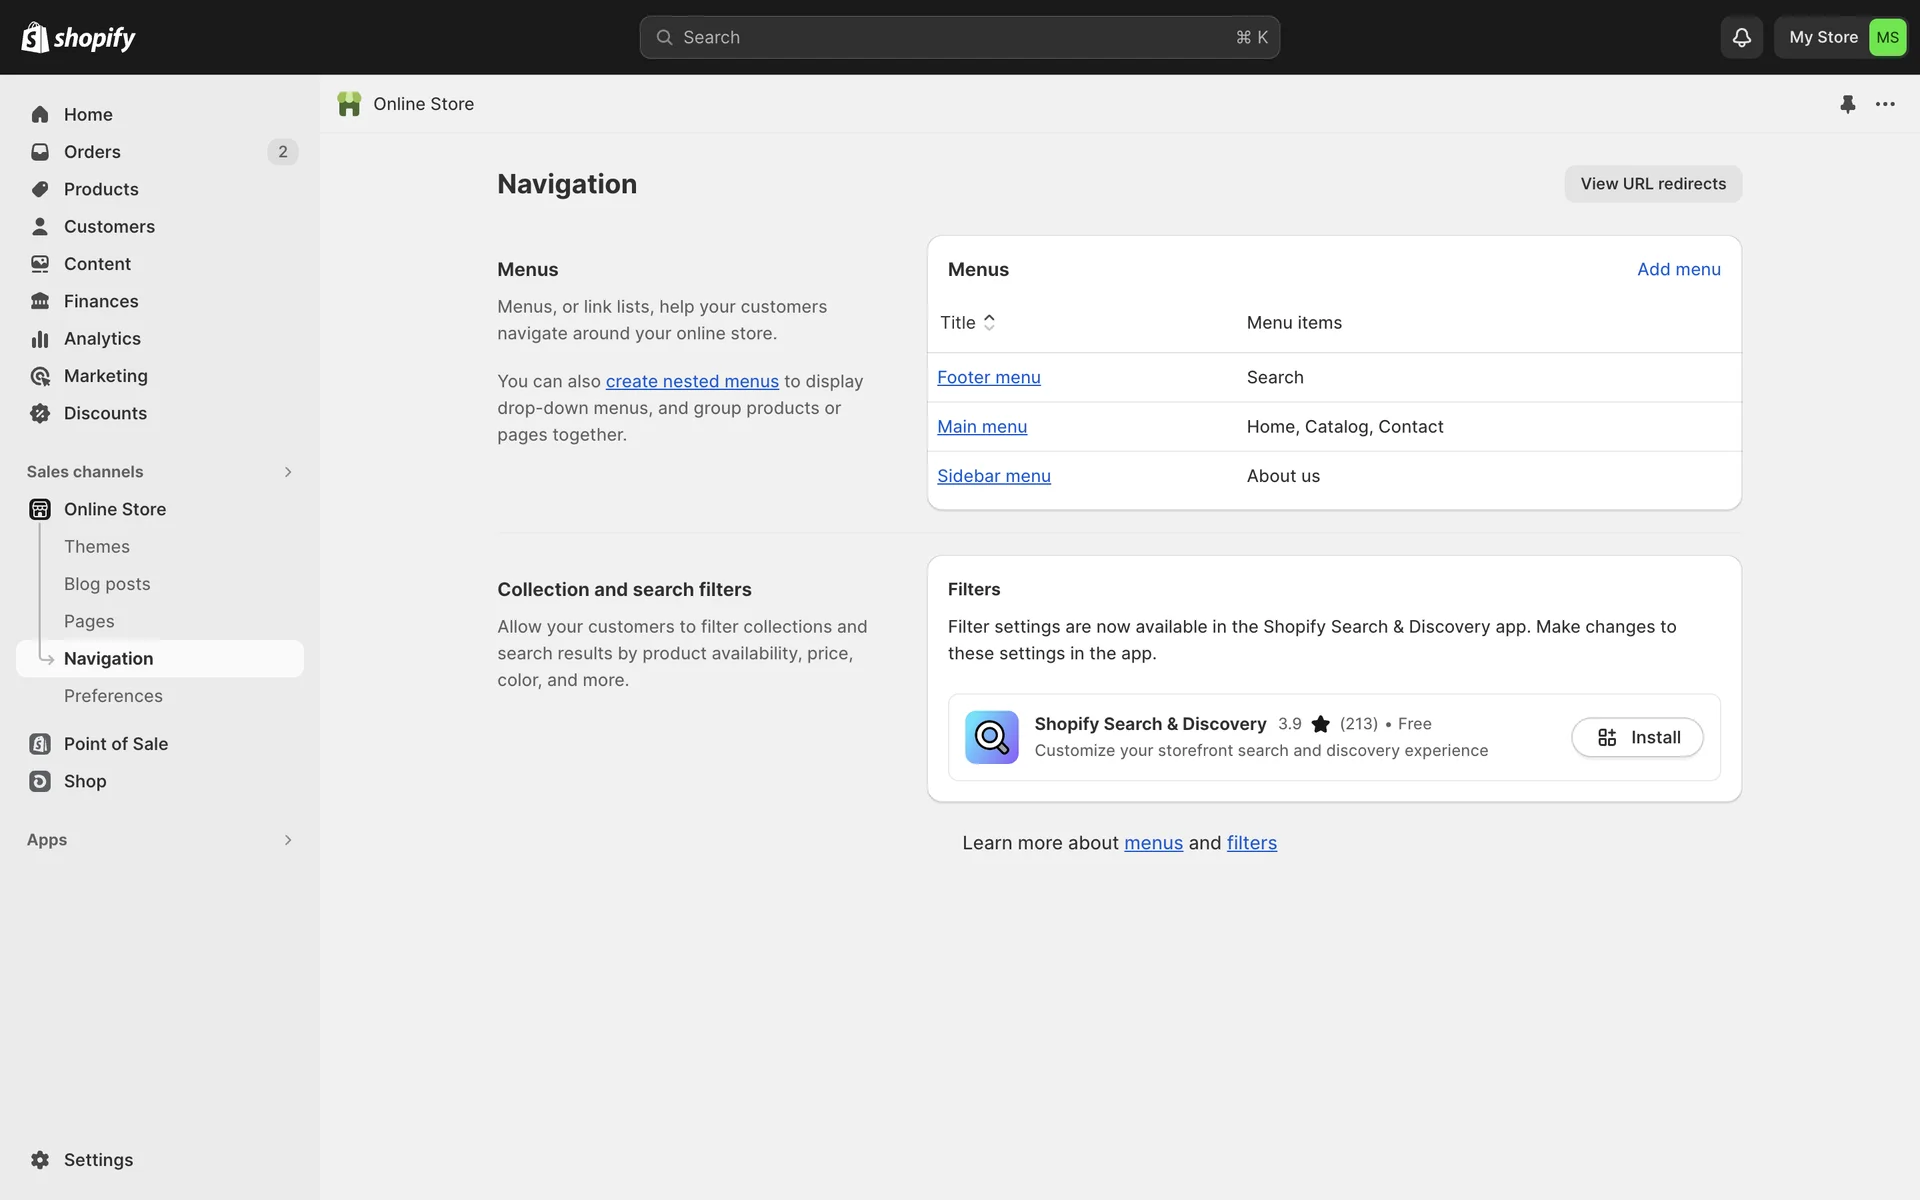Select Themes under Online Store
The image size is (1920, 1200).
point(97,546)
